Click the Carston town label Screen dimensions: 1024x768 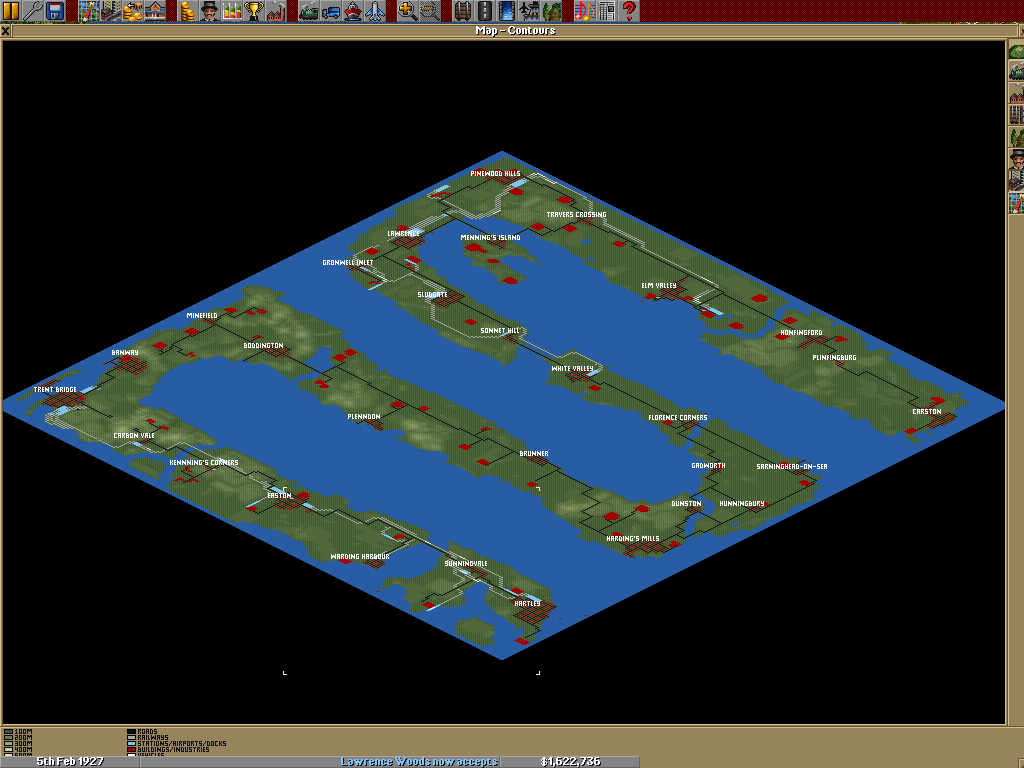coord(927,412)
